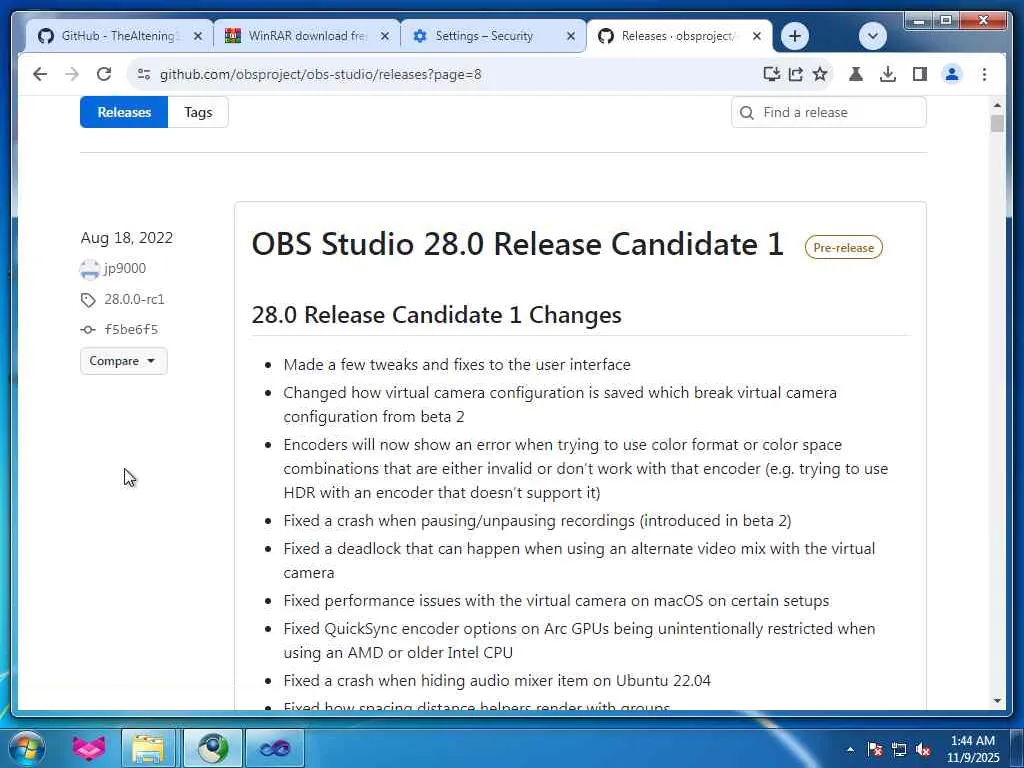Screen dimensions: 1024x768
Task: Focus the Find a release search box
Action: [828, 112]
